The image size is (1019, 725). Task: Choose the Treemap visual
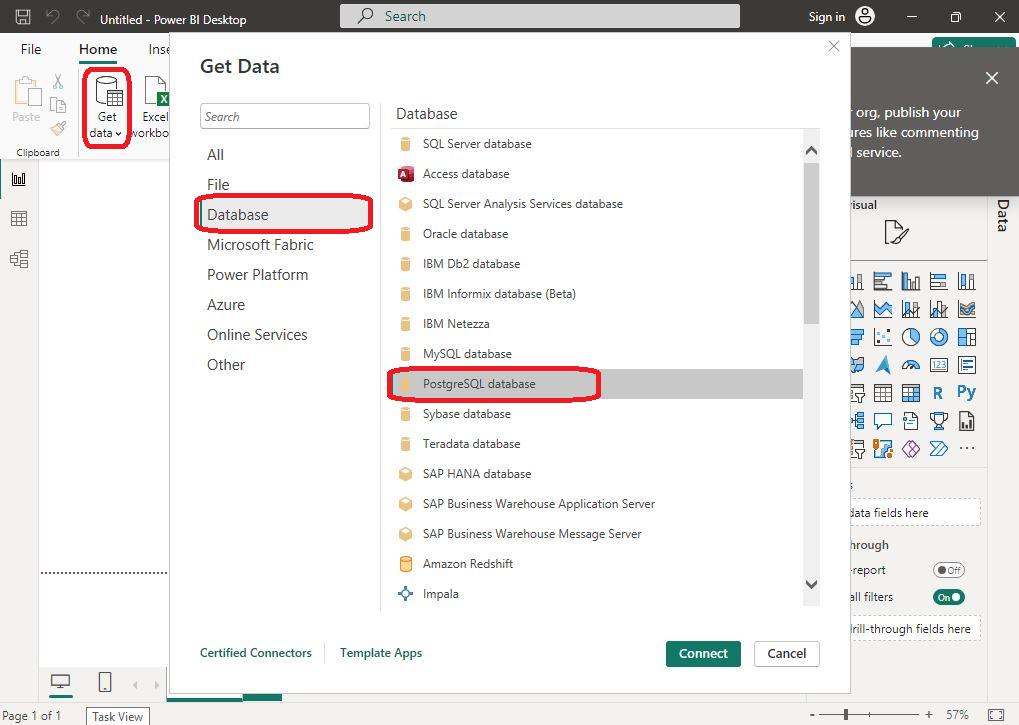point(966,337)
